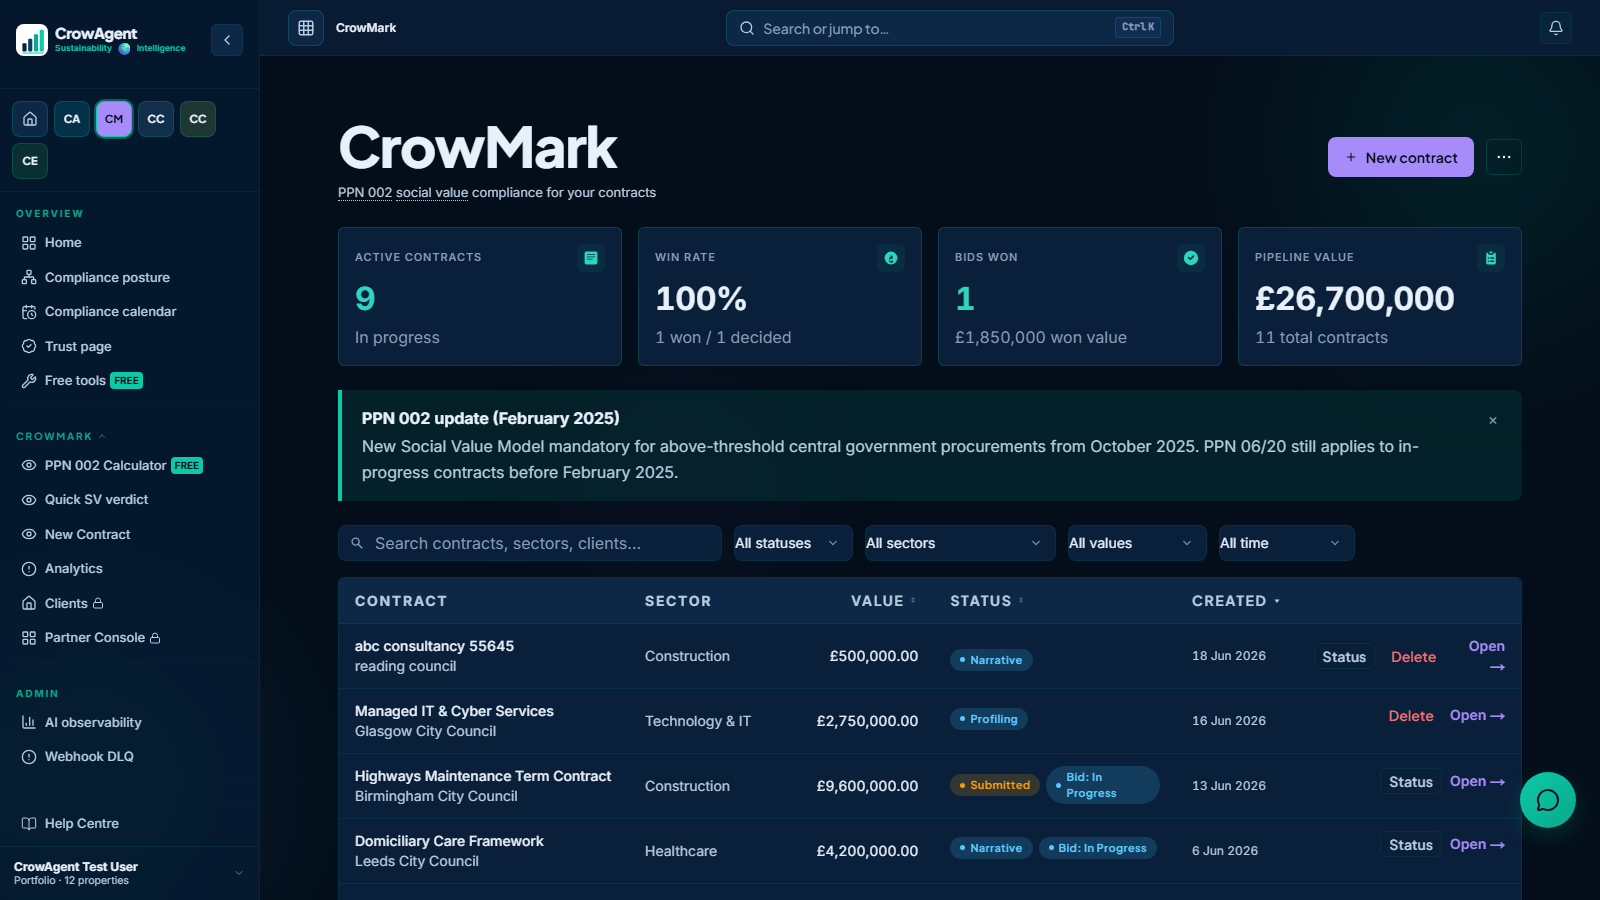Open the chat support bubble
This screenshot has height=900, width=1600.
(1548, 800)
